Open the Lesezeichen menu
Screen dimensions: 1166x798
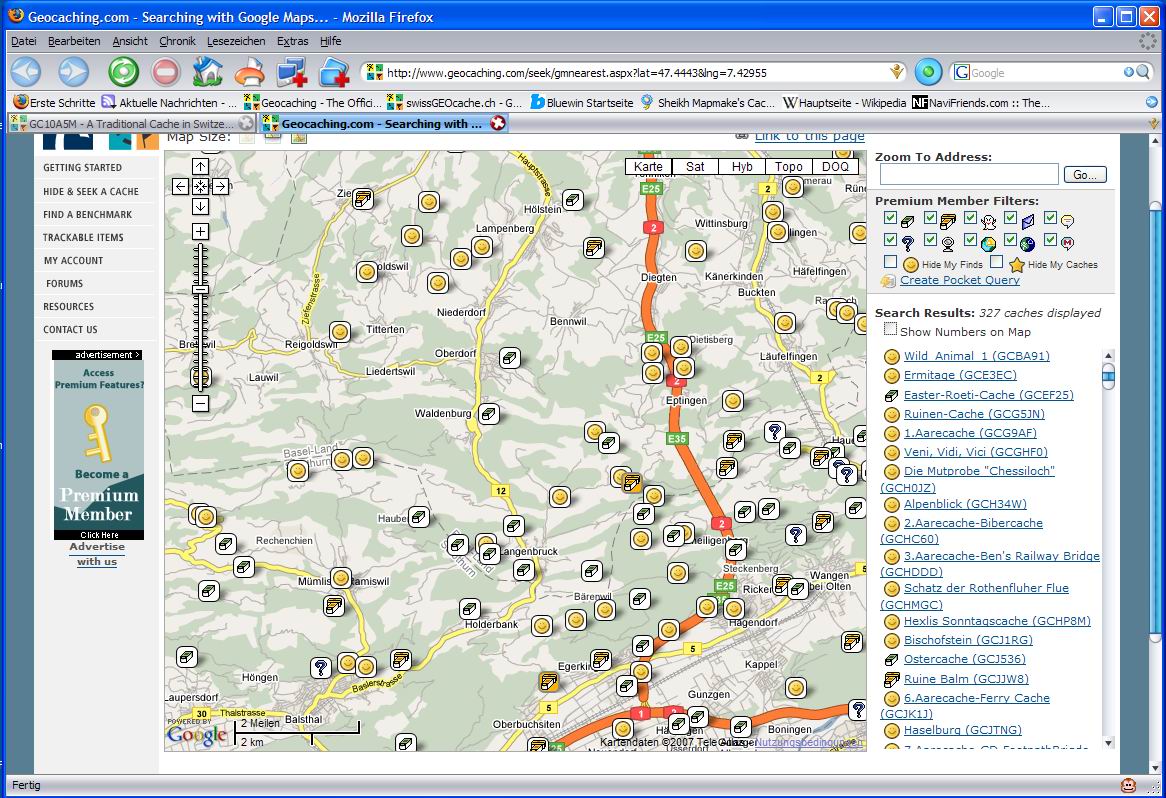pyautogui.click(x=236, y=41)
